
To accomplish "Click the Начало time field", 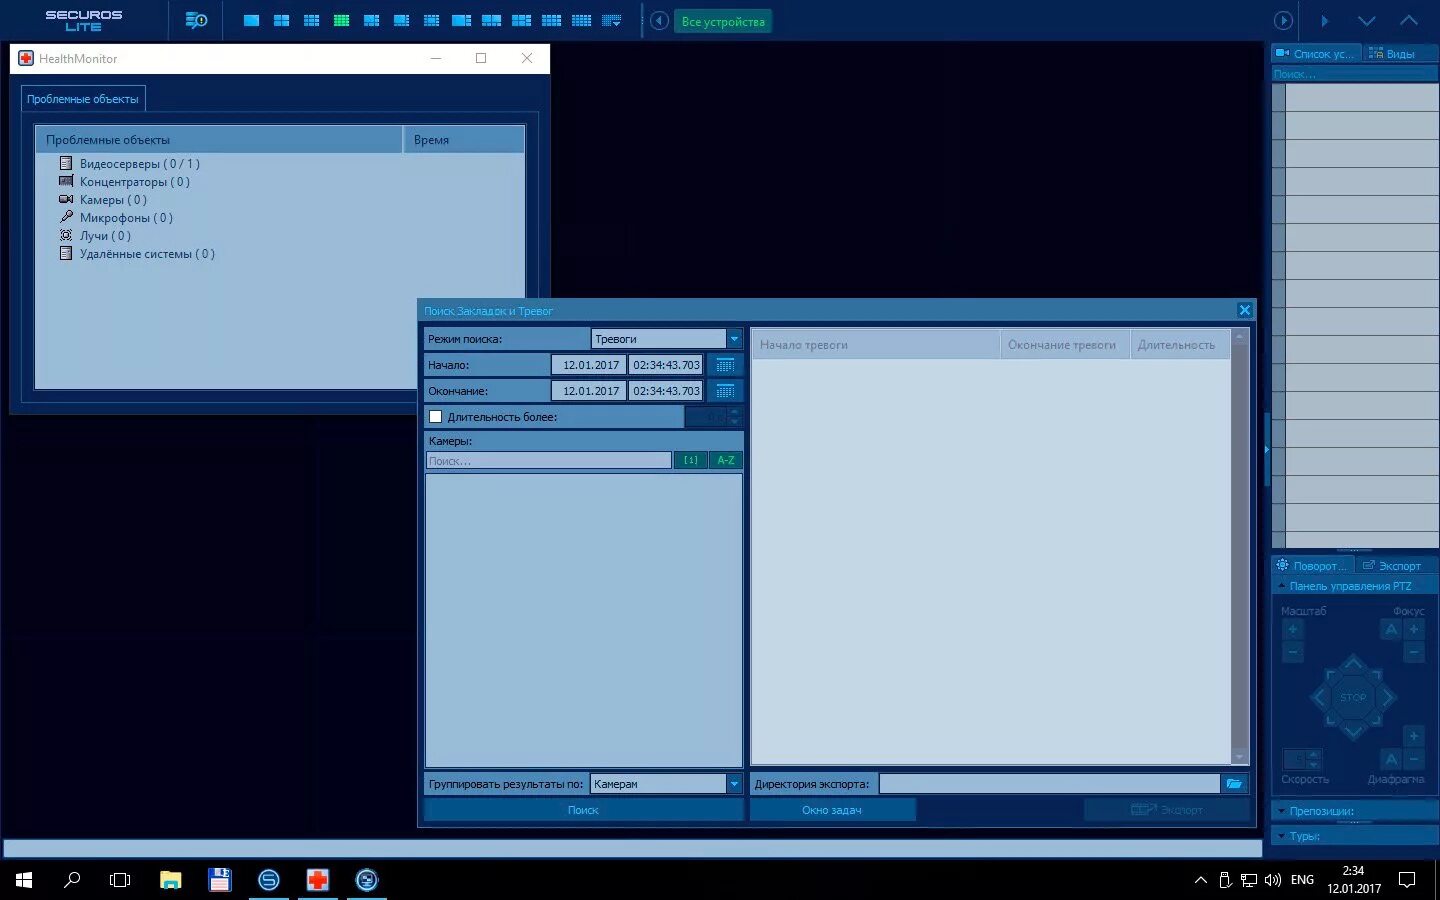I will click(x=666, y=365).
